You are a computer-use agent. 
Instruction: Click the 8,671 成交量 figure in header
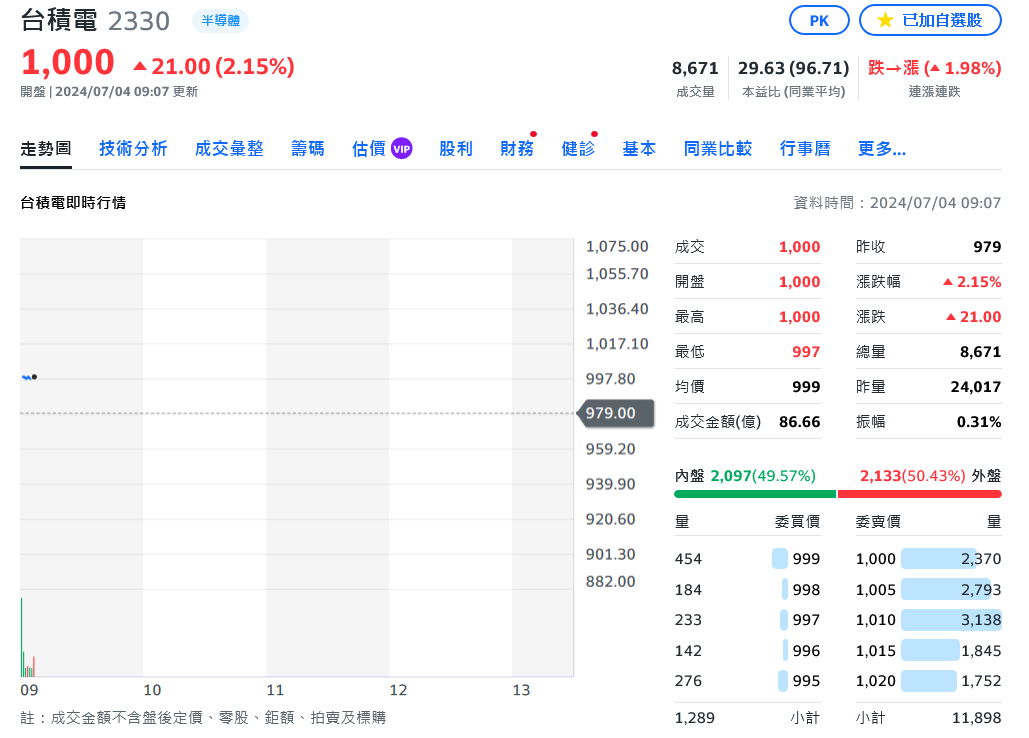coord(695,68)
